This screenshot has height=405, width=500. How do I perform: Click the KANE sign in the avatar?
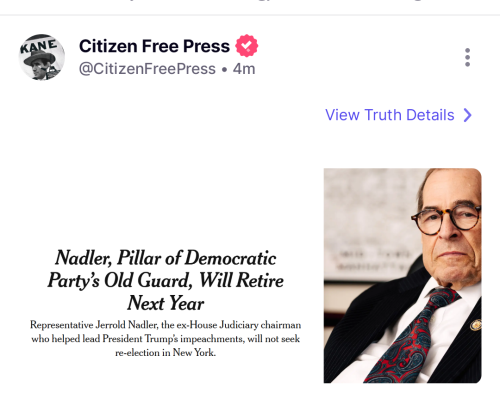(39, 46)
